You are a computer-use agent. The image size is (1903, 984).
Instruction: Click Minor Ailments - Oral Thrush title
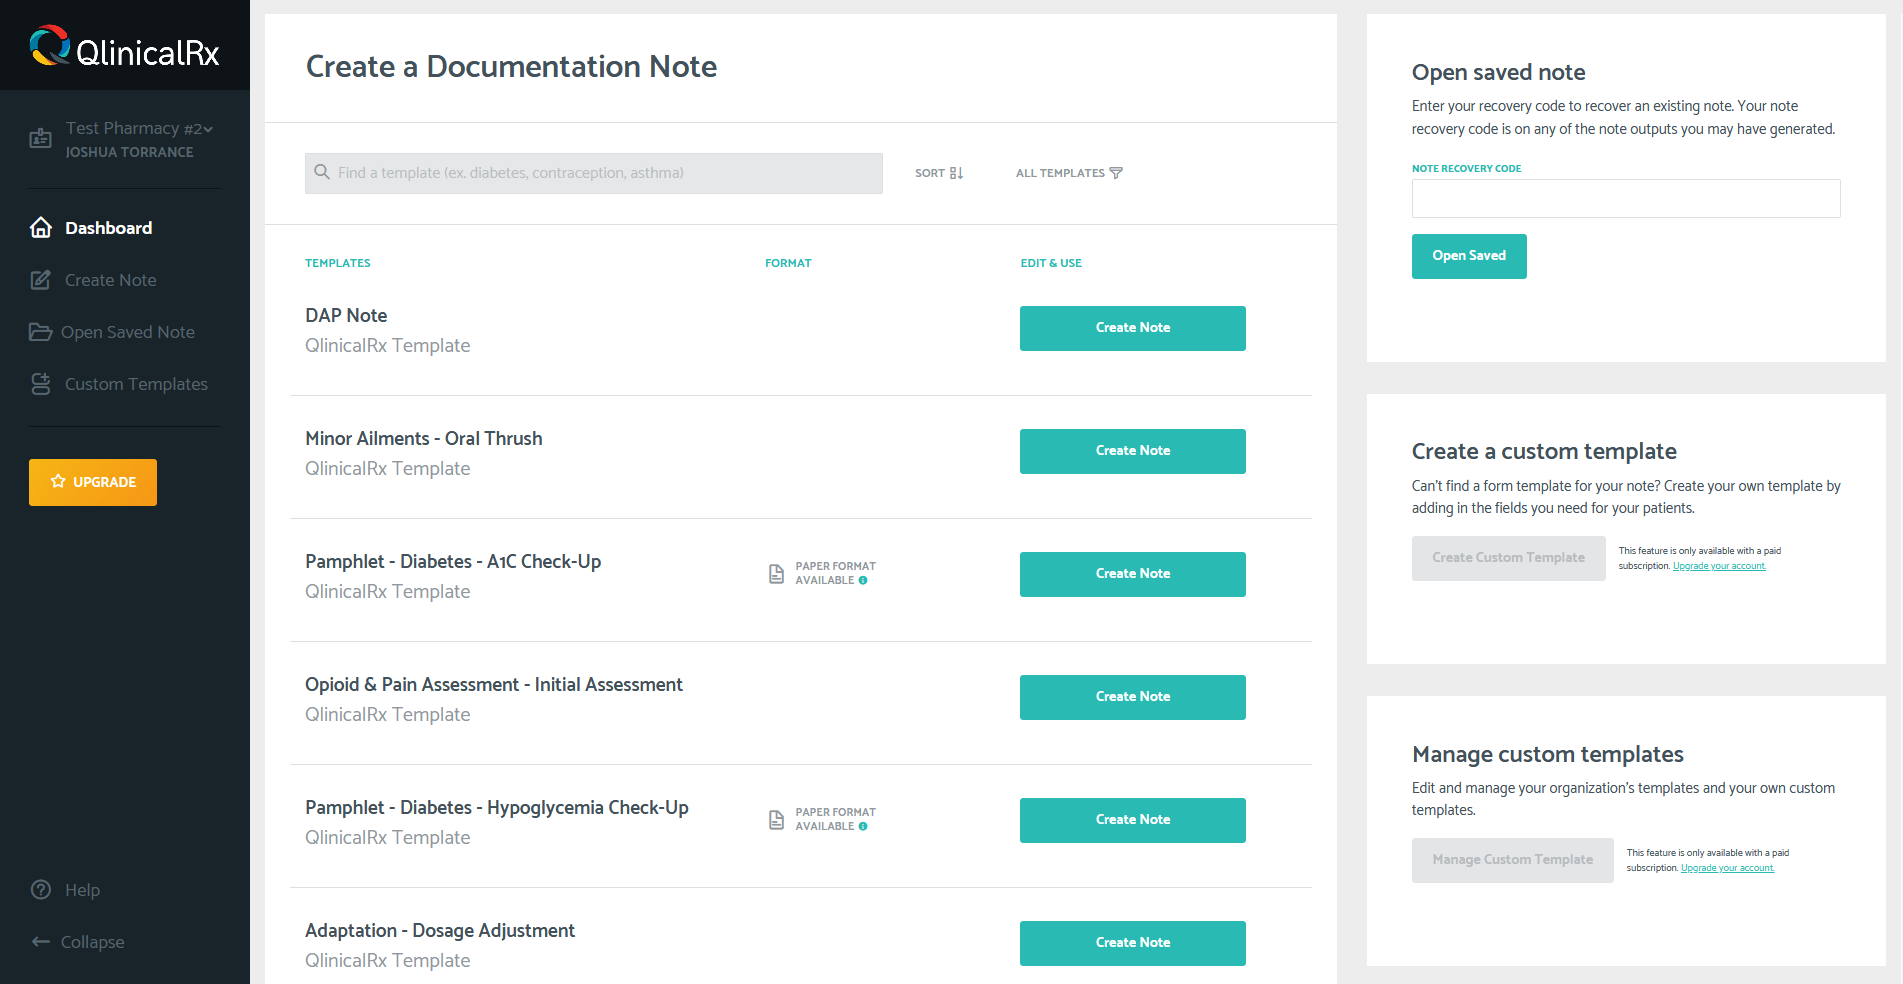(424, 438)
